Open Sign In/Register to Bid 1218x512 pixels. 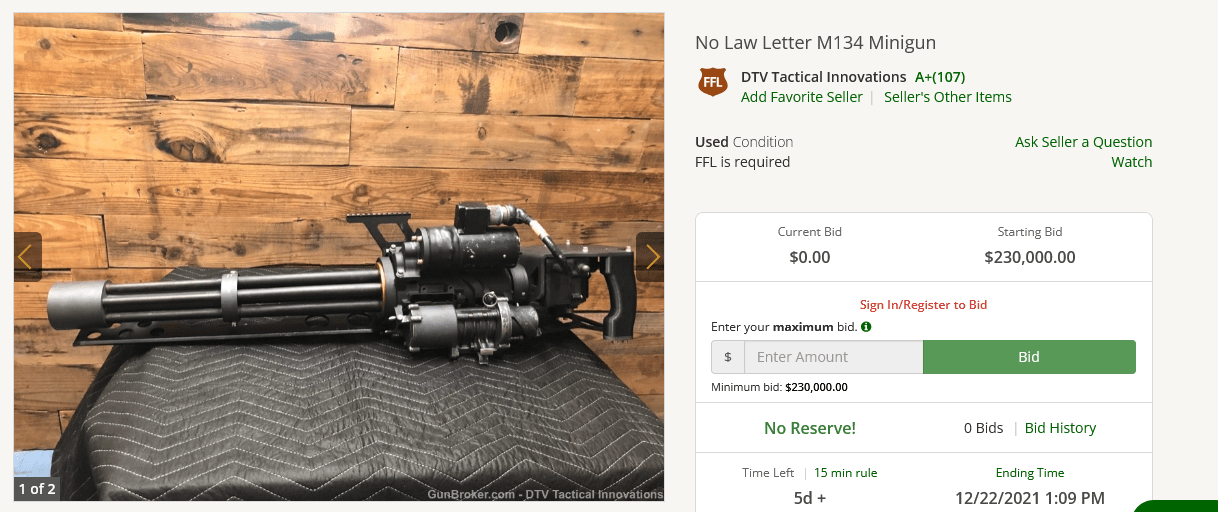924,305
